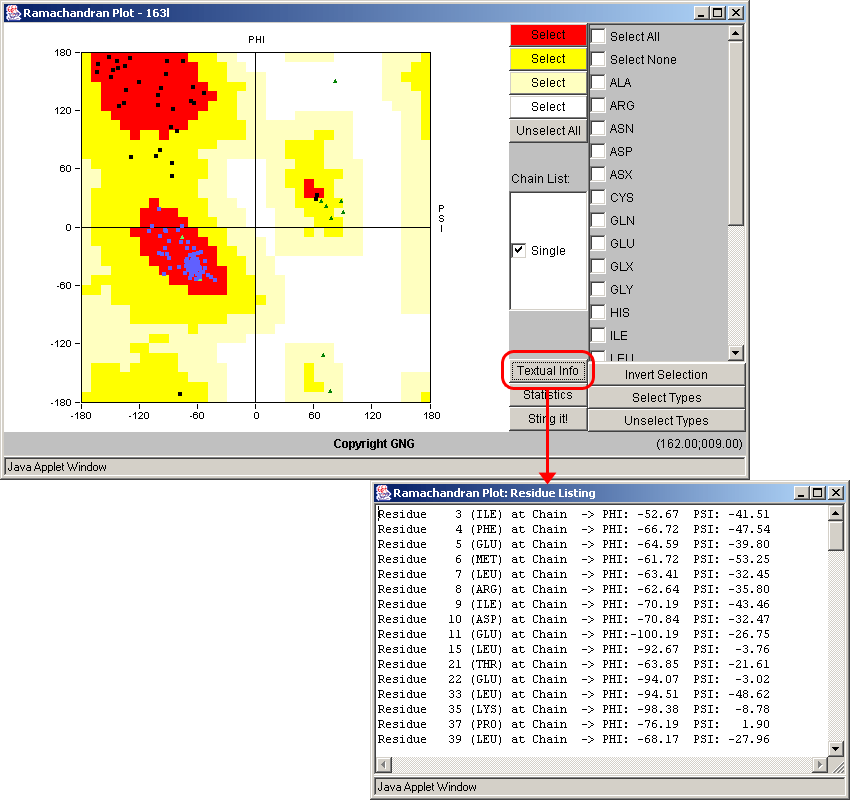This screenshot has width=850, height=800.
Task: Enable the CYS residue checkbox
Action: 598,197
